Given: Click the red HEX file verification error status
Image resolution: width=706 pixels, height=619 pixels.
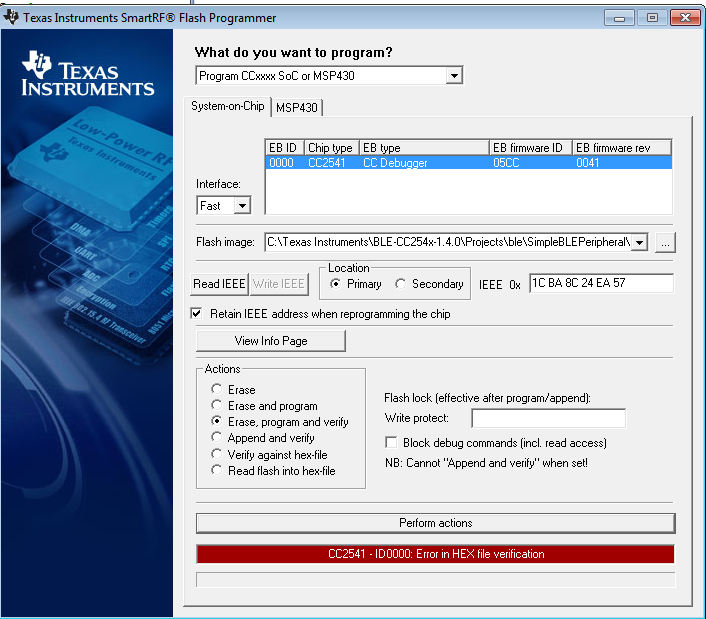Looking at the screenshot, I should coord(436,554).
